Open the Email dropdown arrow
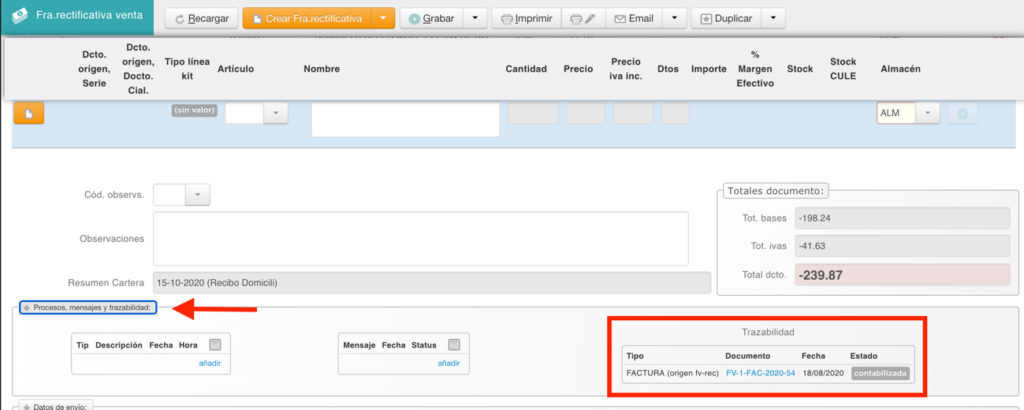 tap(674, 19)
